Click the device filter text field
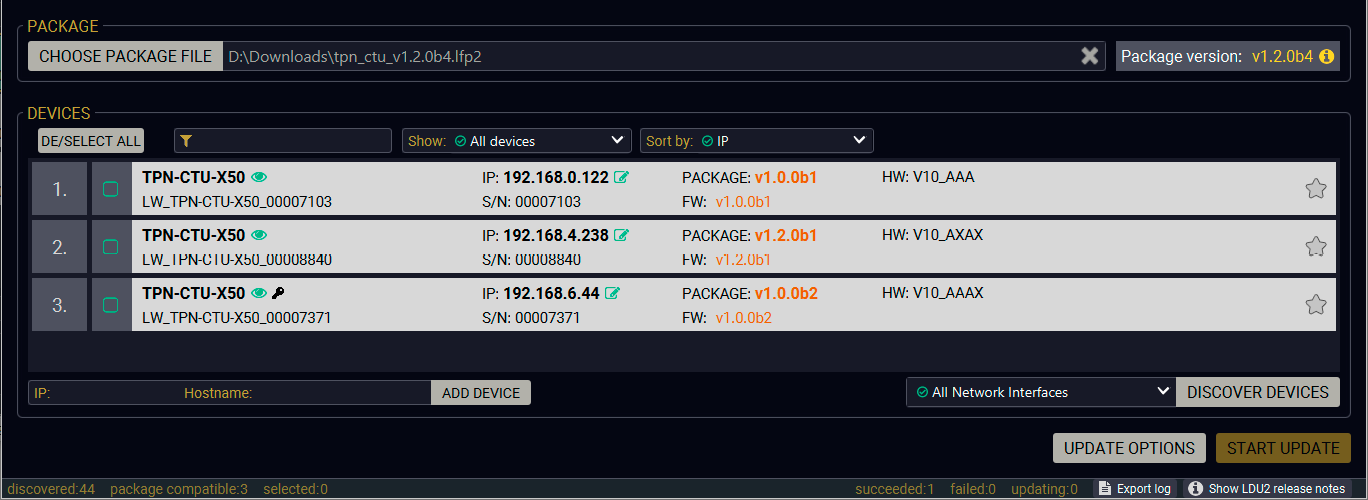 [x=283, y=141]
